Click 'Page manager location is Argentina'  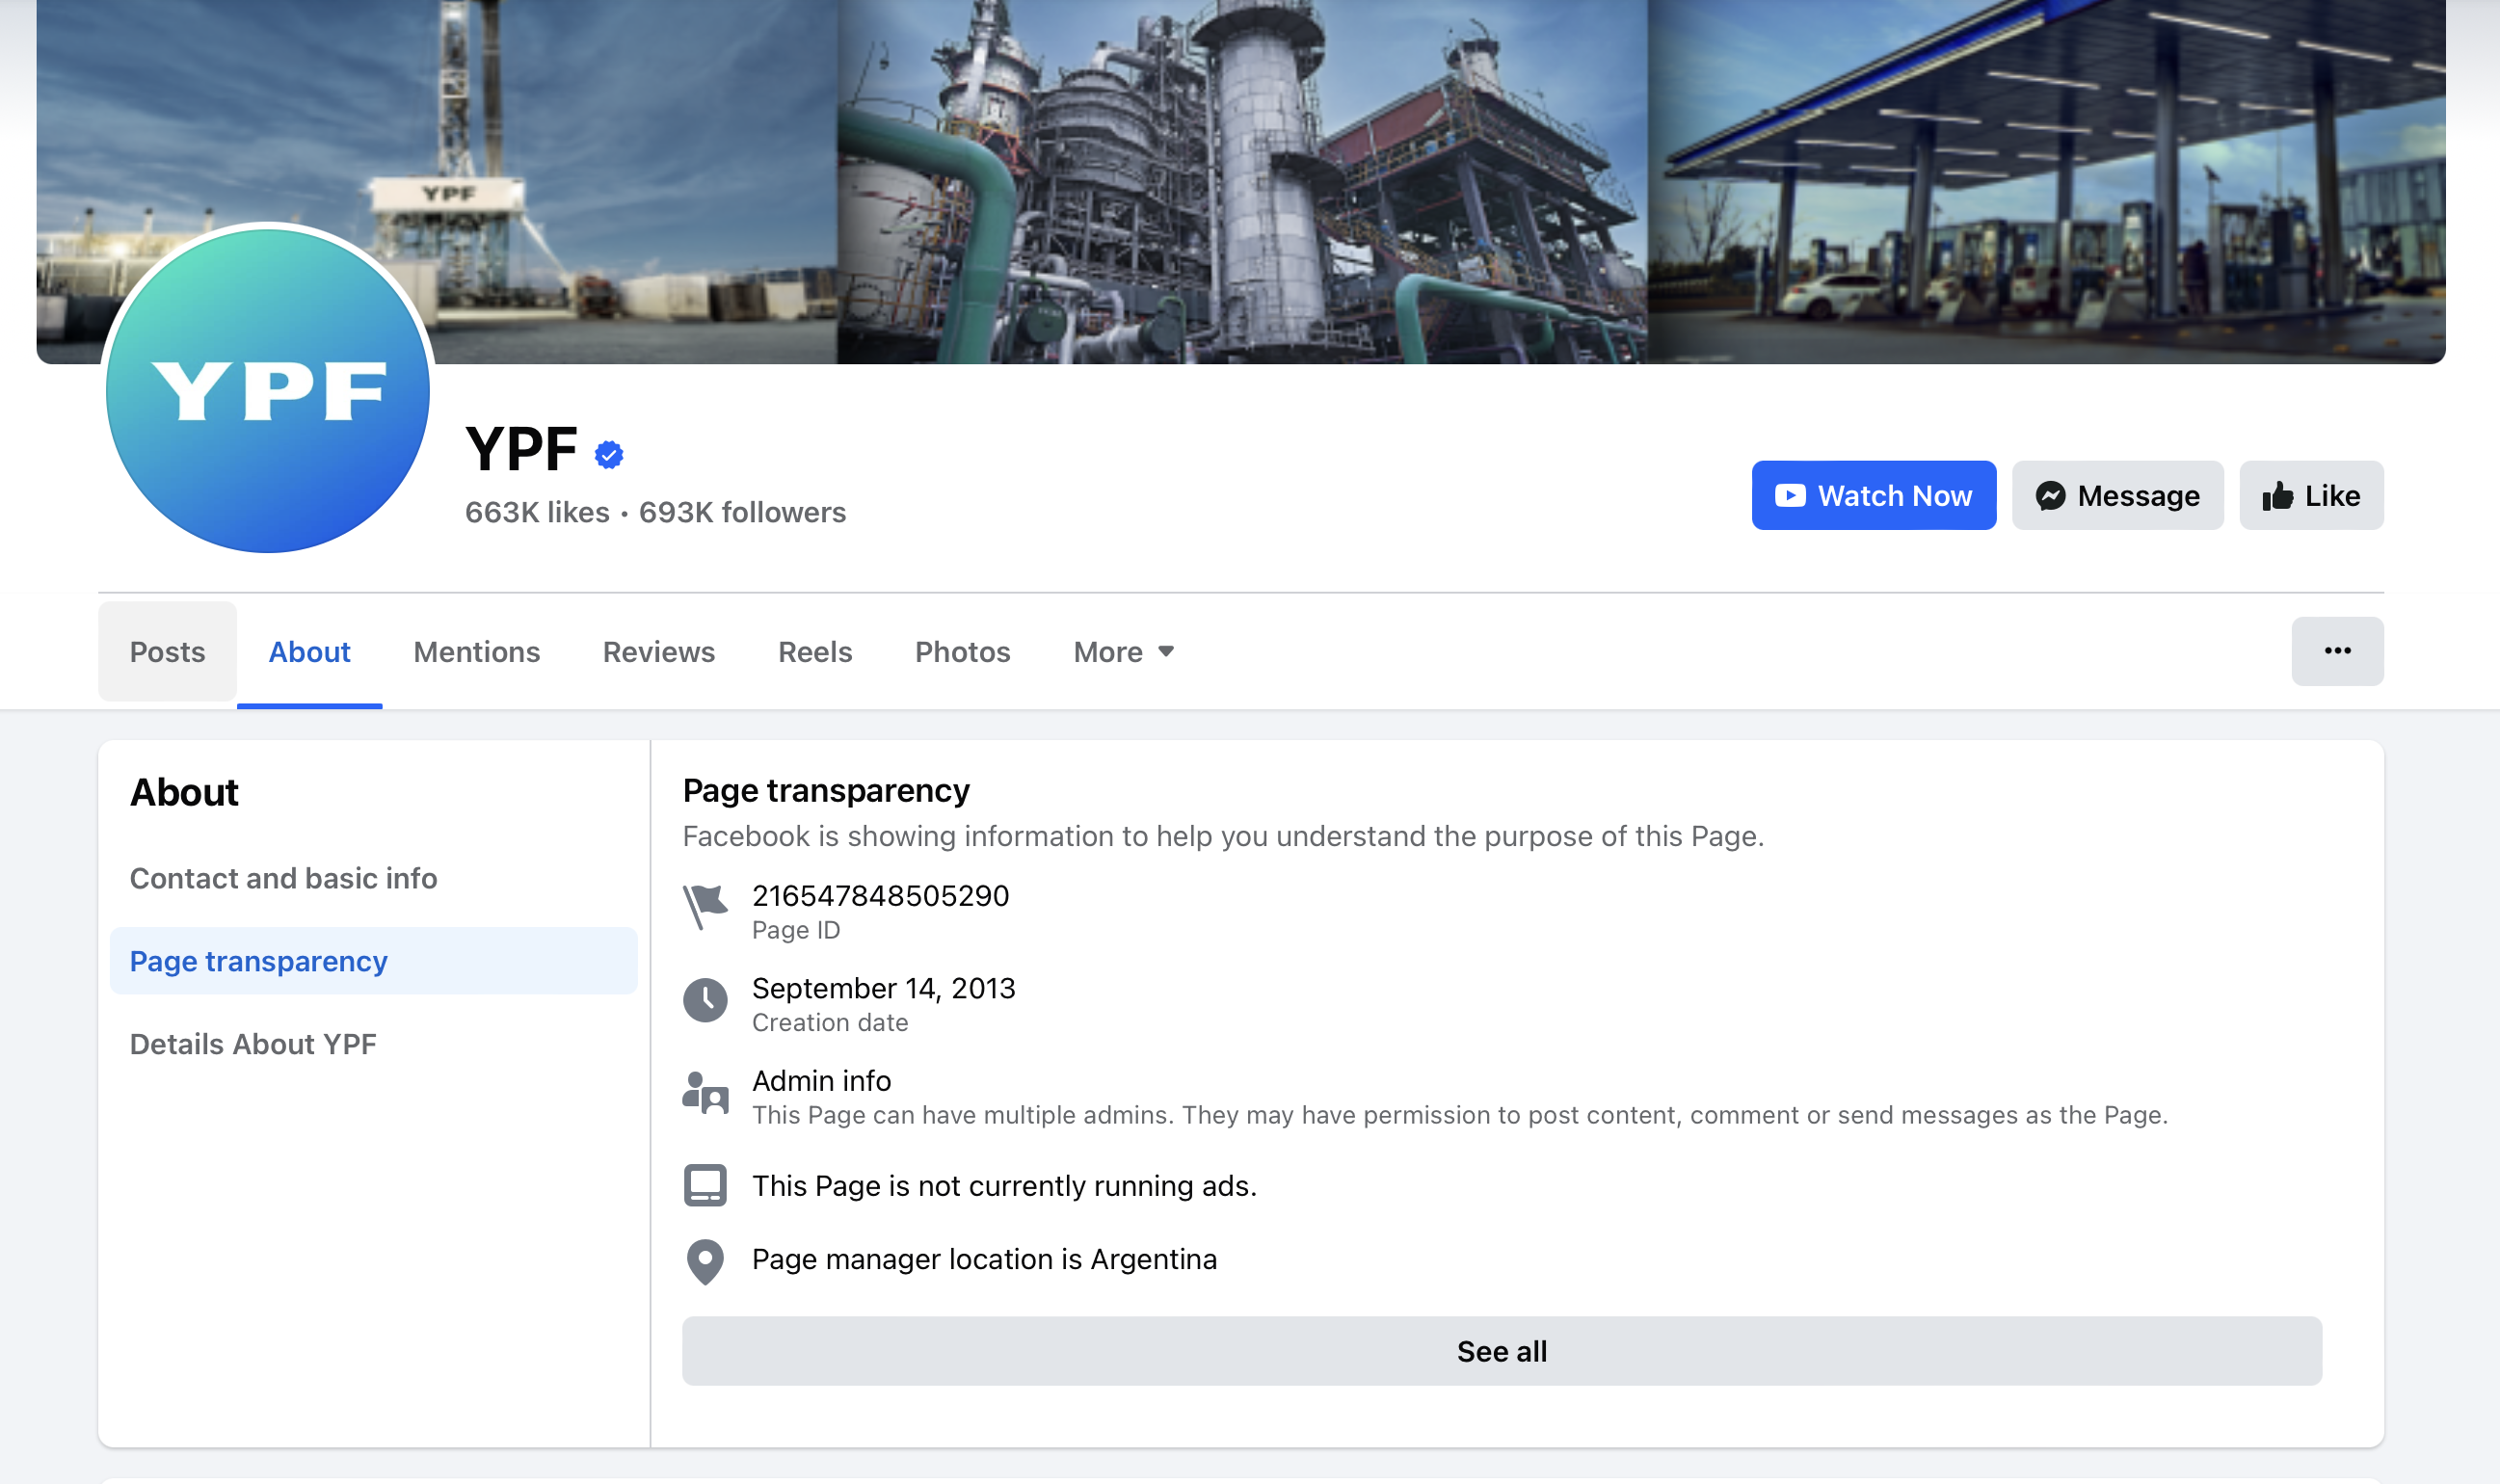(984, 1259)
